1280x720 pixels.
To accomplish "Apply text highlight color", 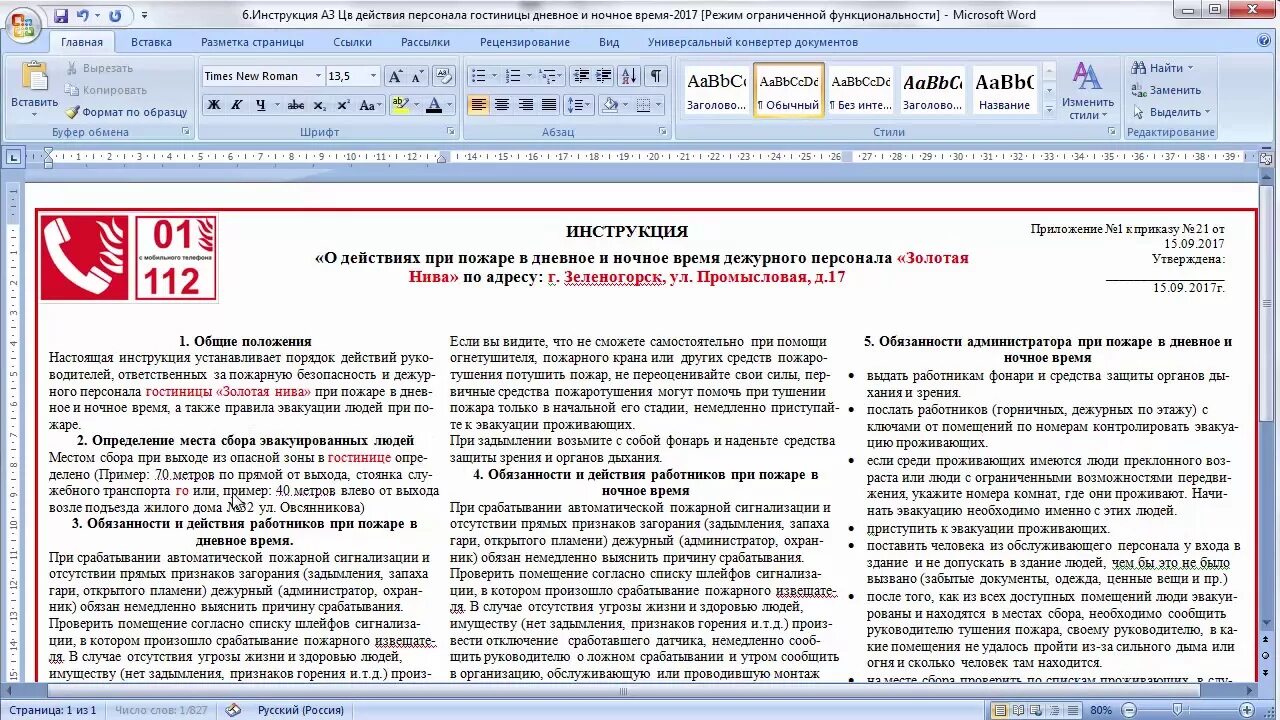I will coord(400,105).
